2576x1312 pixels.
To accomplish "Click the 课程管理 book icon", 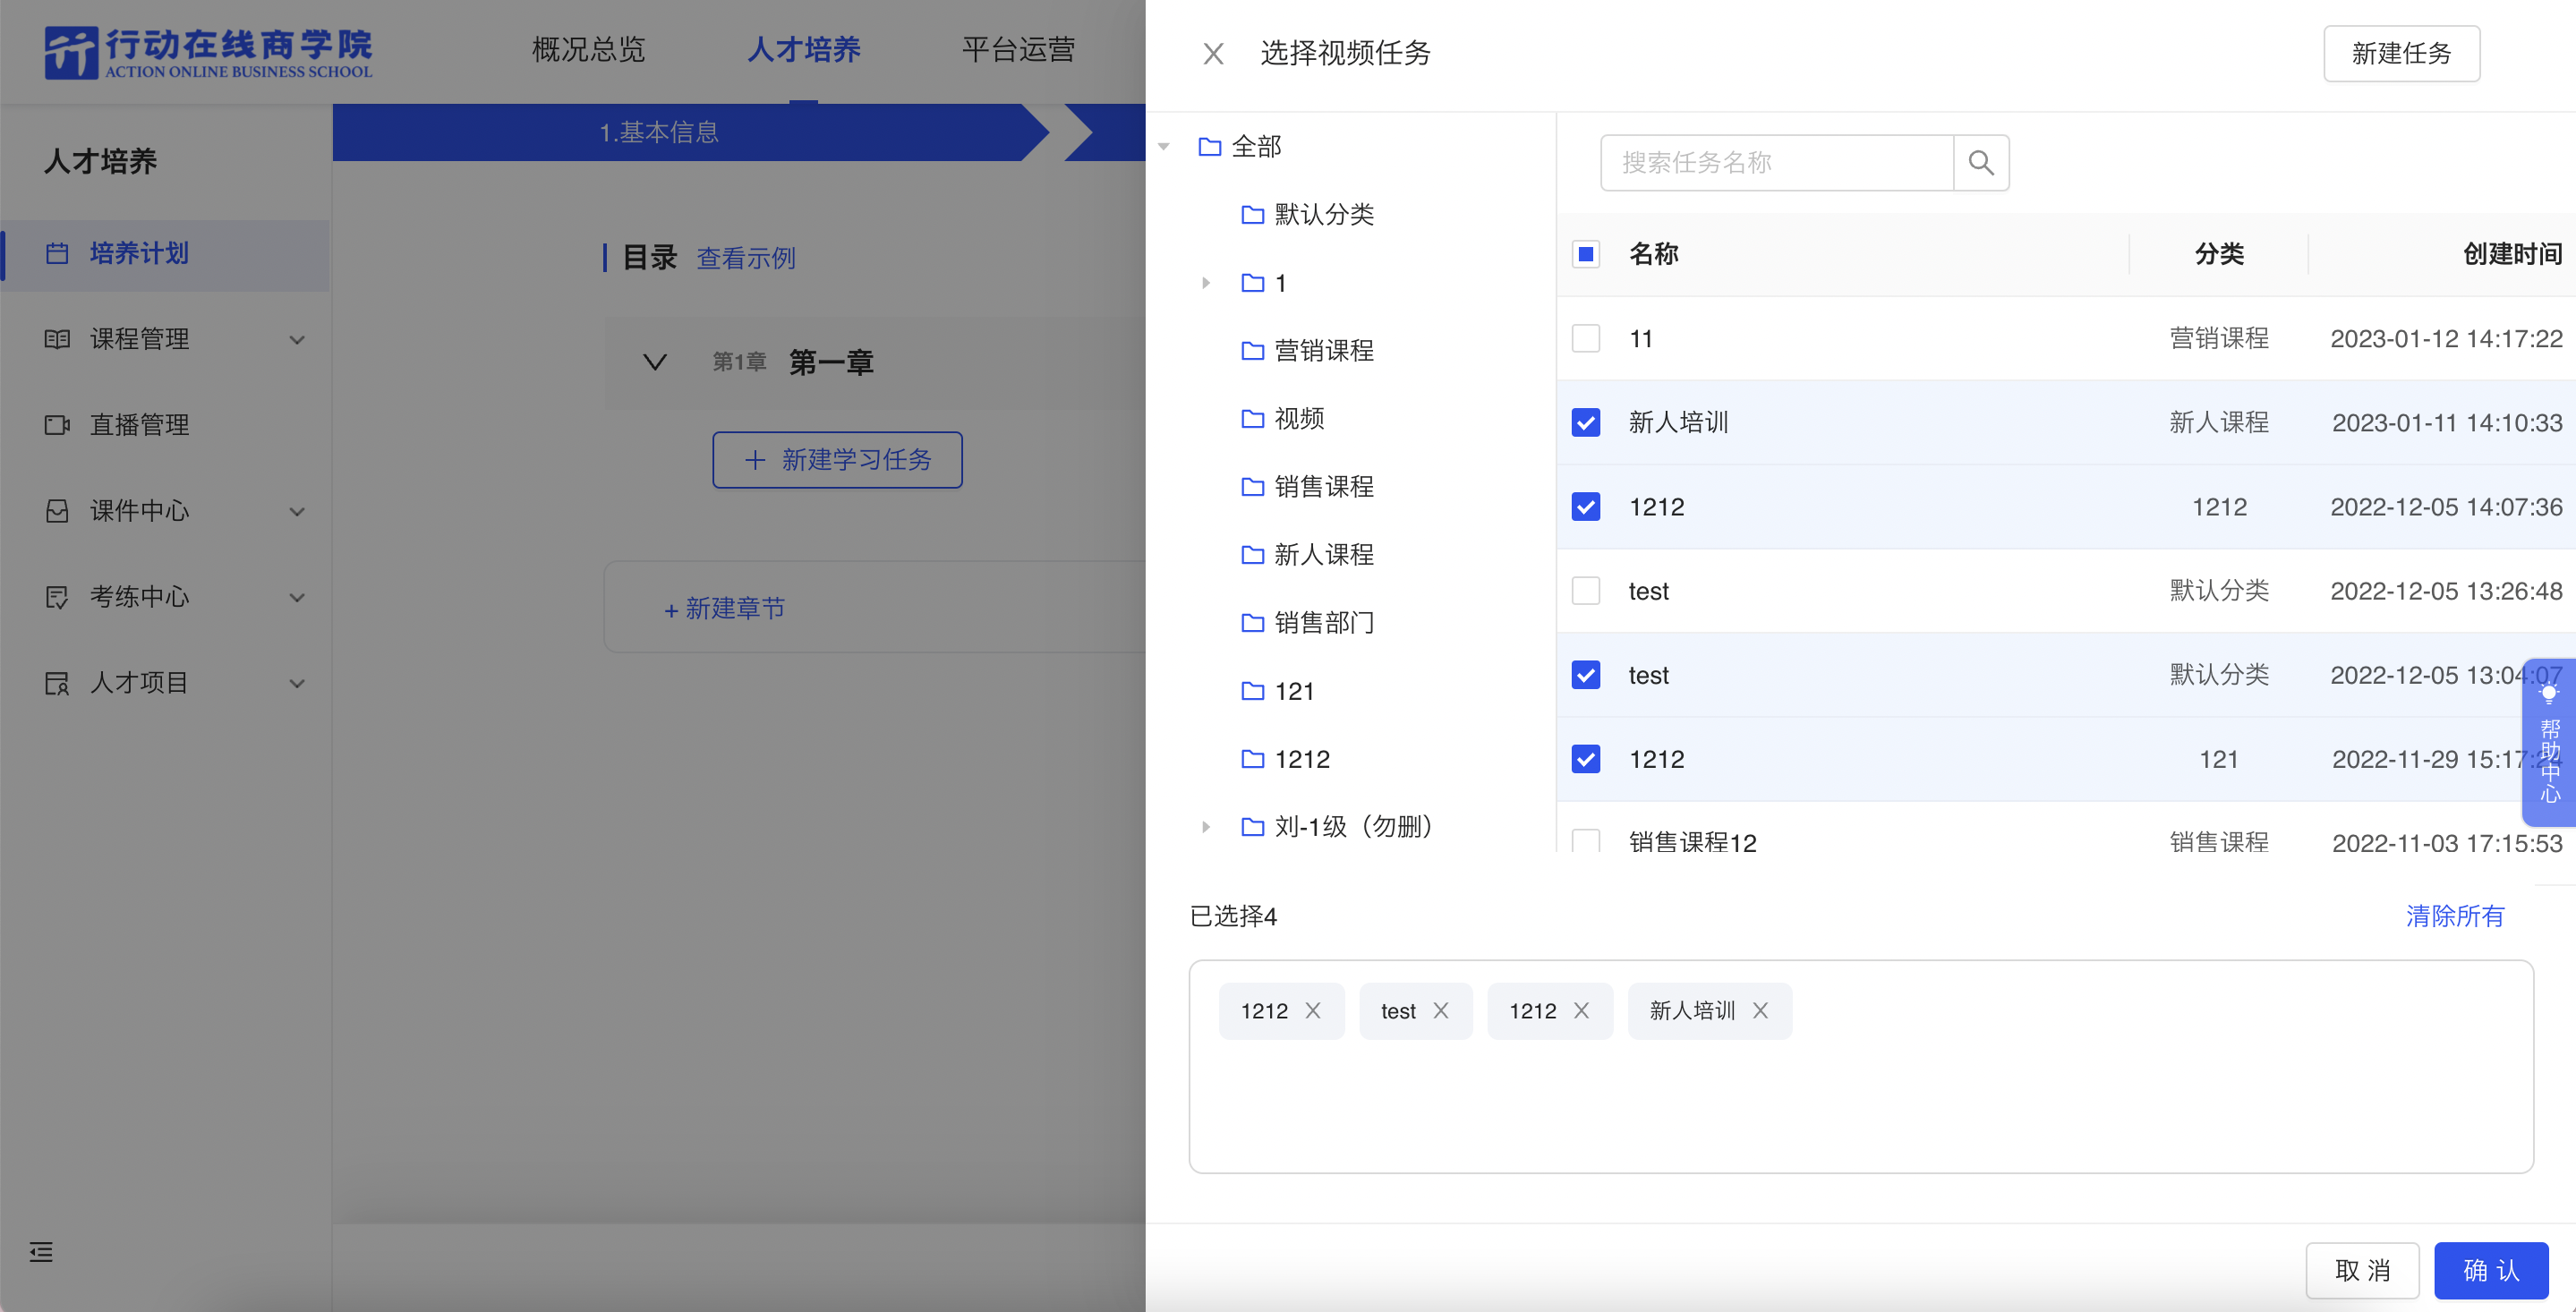I will (x=58, y=339).
